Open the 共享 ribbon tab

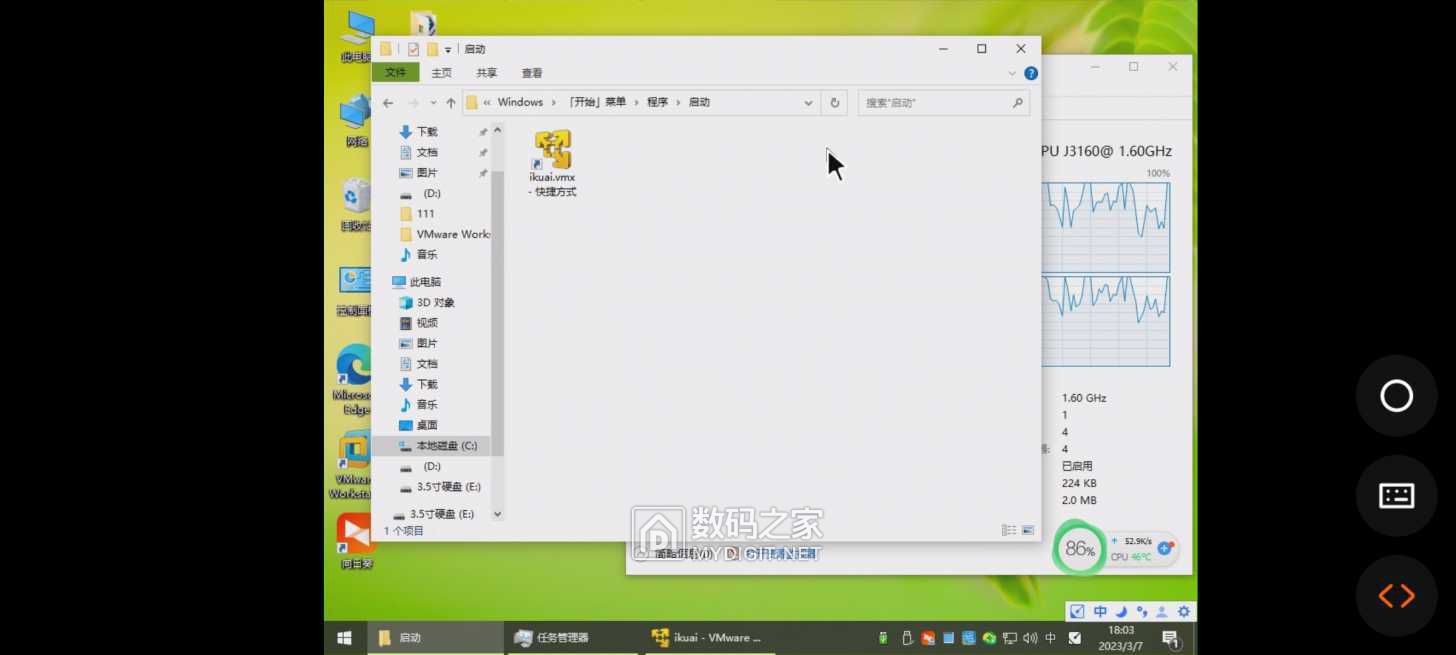[x=487, y=73]
